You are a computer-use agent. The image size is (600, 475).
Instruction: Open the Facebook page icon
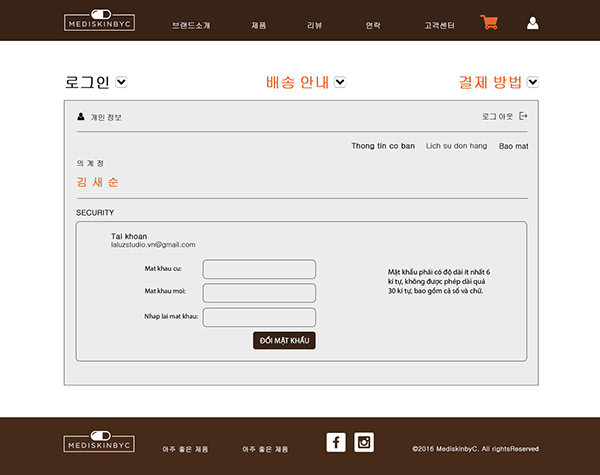(x=336, y=442)
